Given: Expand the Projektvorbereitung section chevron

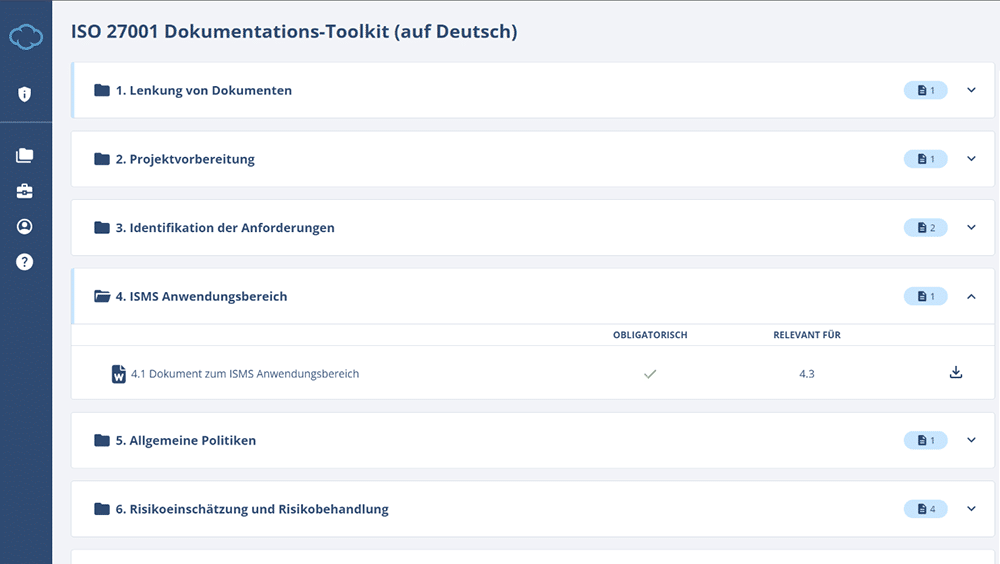Looking at the screenshot, I should [971, 159].
